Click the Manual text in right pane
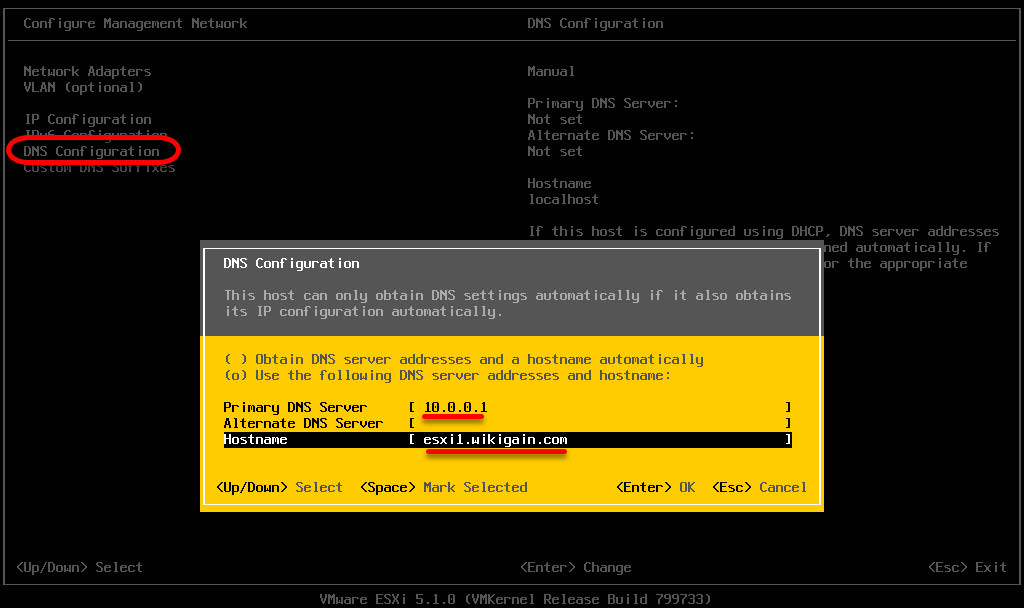Viewport: 1024px width, 608px height. pos(551,71)
